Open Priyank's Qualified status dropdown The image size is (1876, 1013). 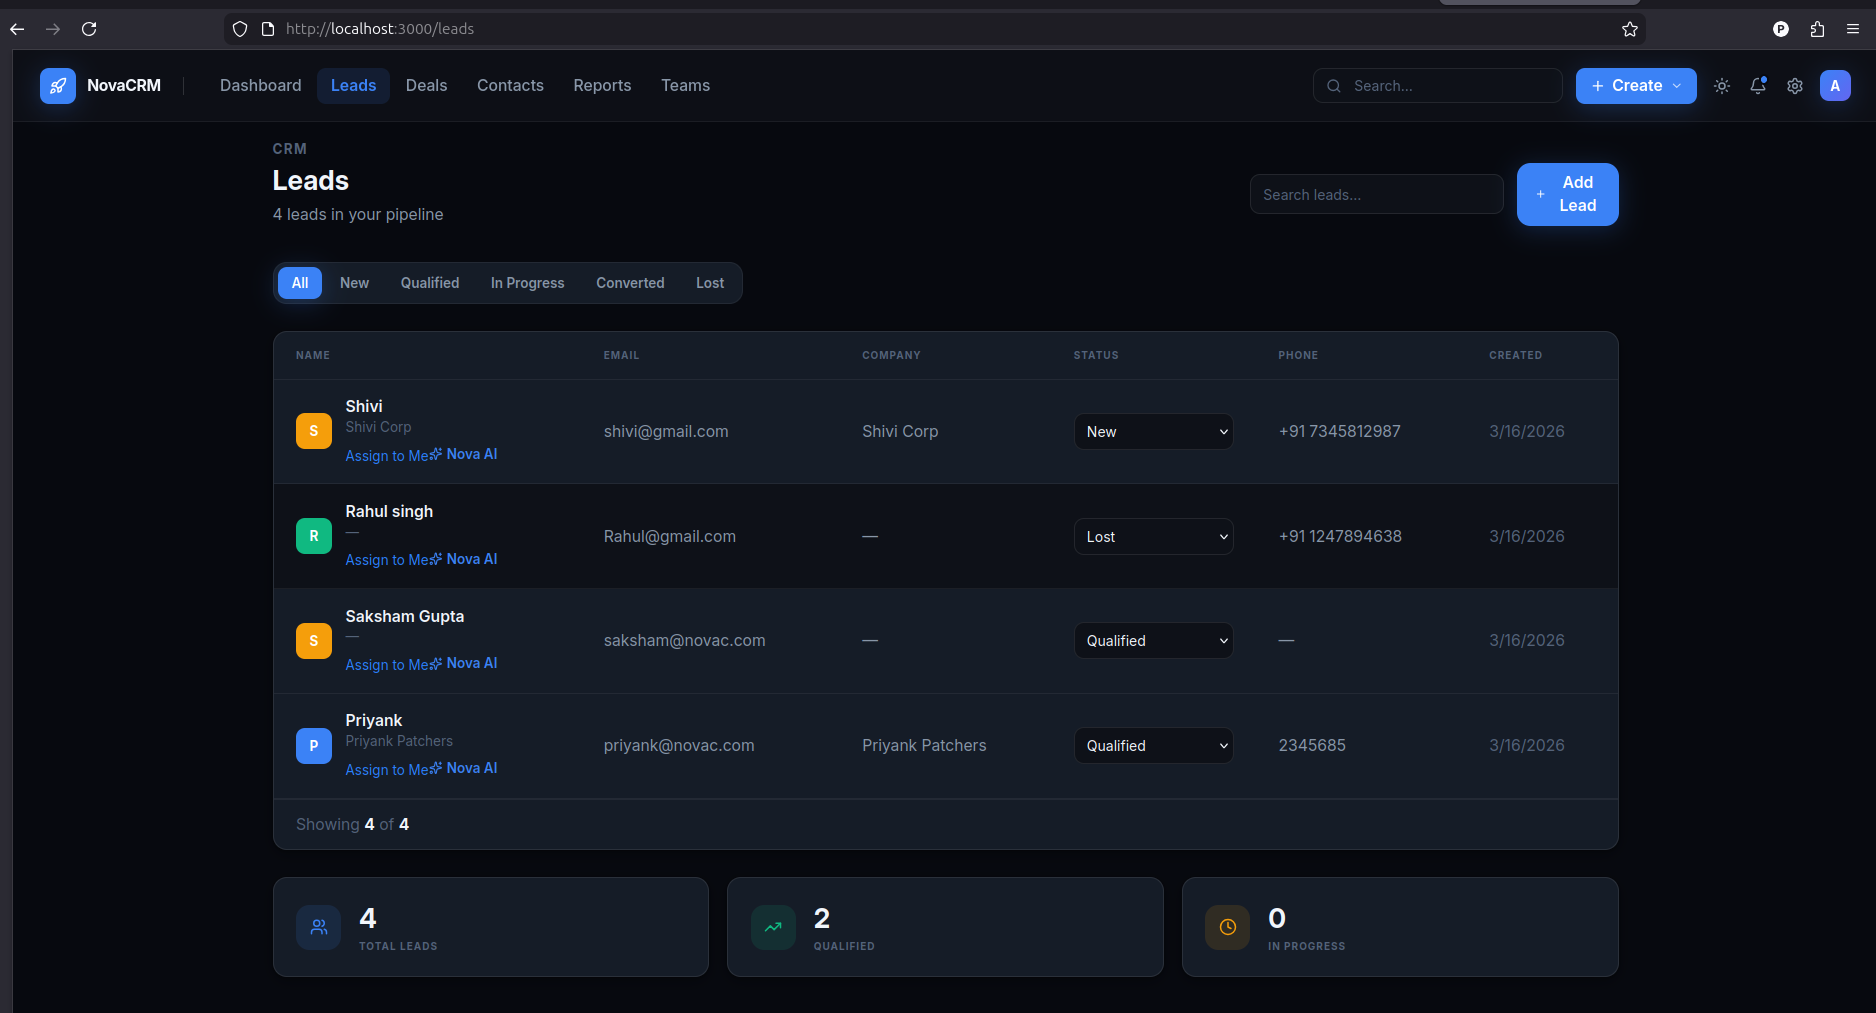coord(1154,746)
